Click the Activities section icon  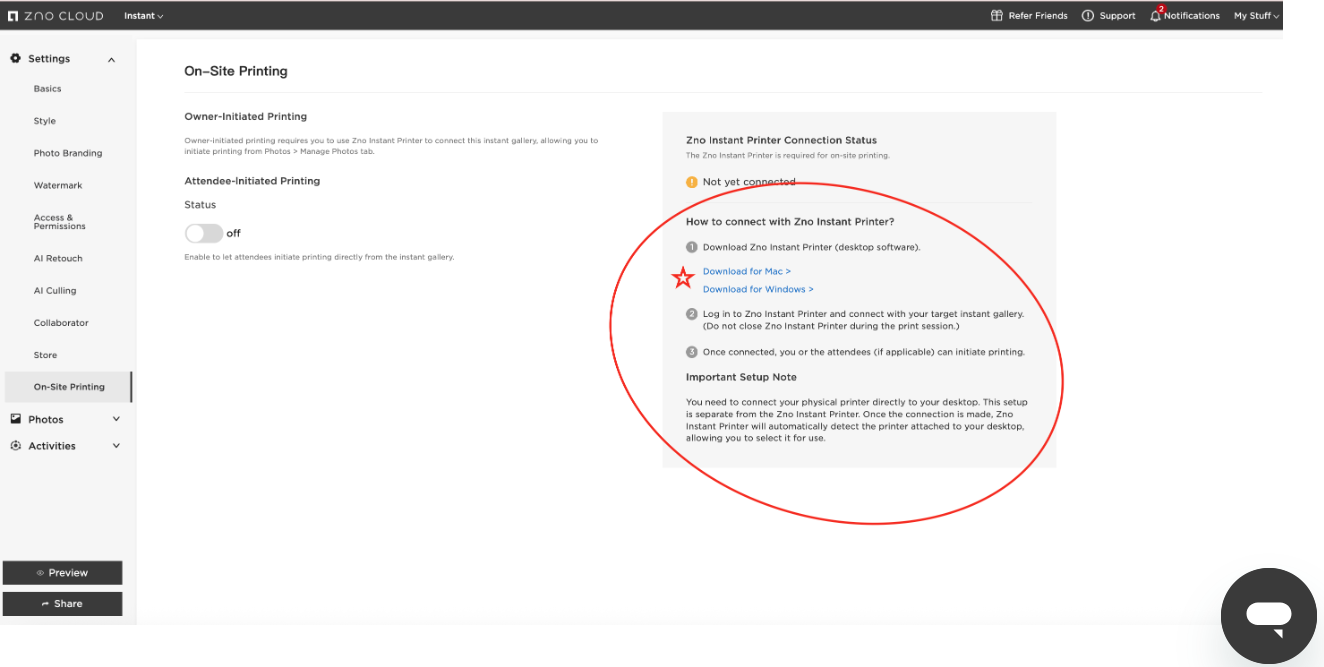point(16,446)
